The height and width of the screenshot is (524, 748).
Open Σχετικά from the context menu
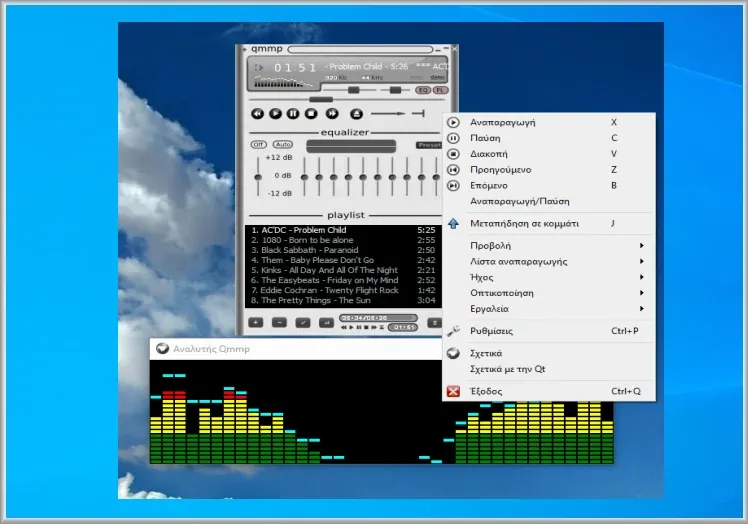pos(549,353)
